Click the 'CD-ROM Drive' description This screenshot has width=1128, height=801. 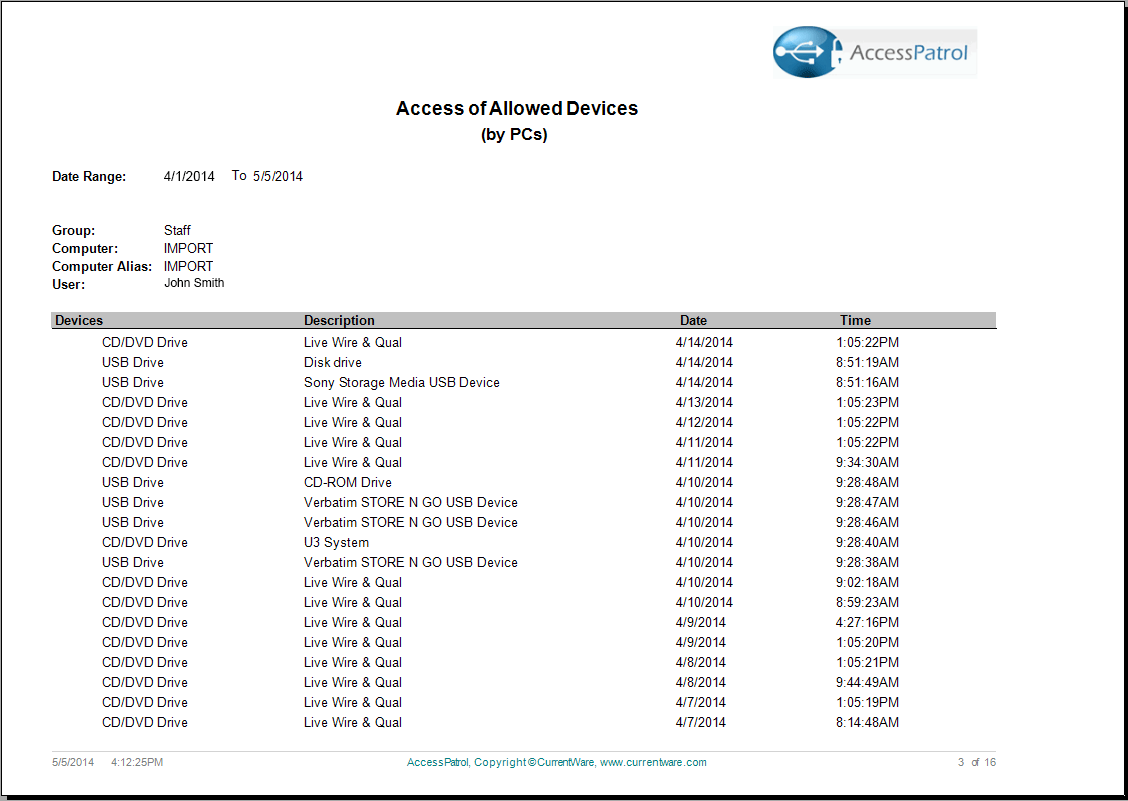click(x=347, y=482)
